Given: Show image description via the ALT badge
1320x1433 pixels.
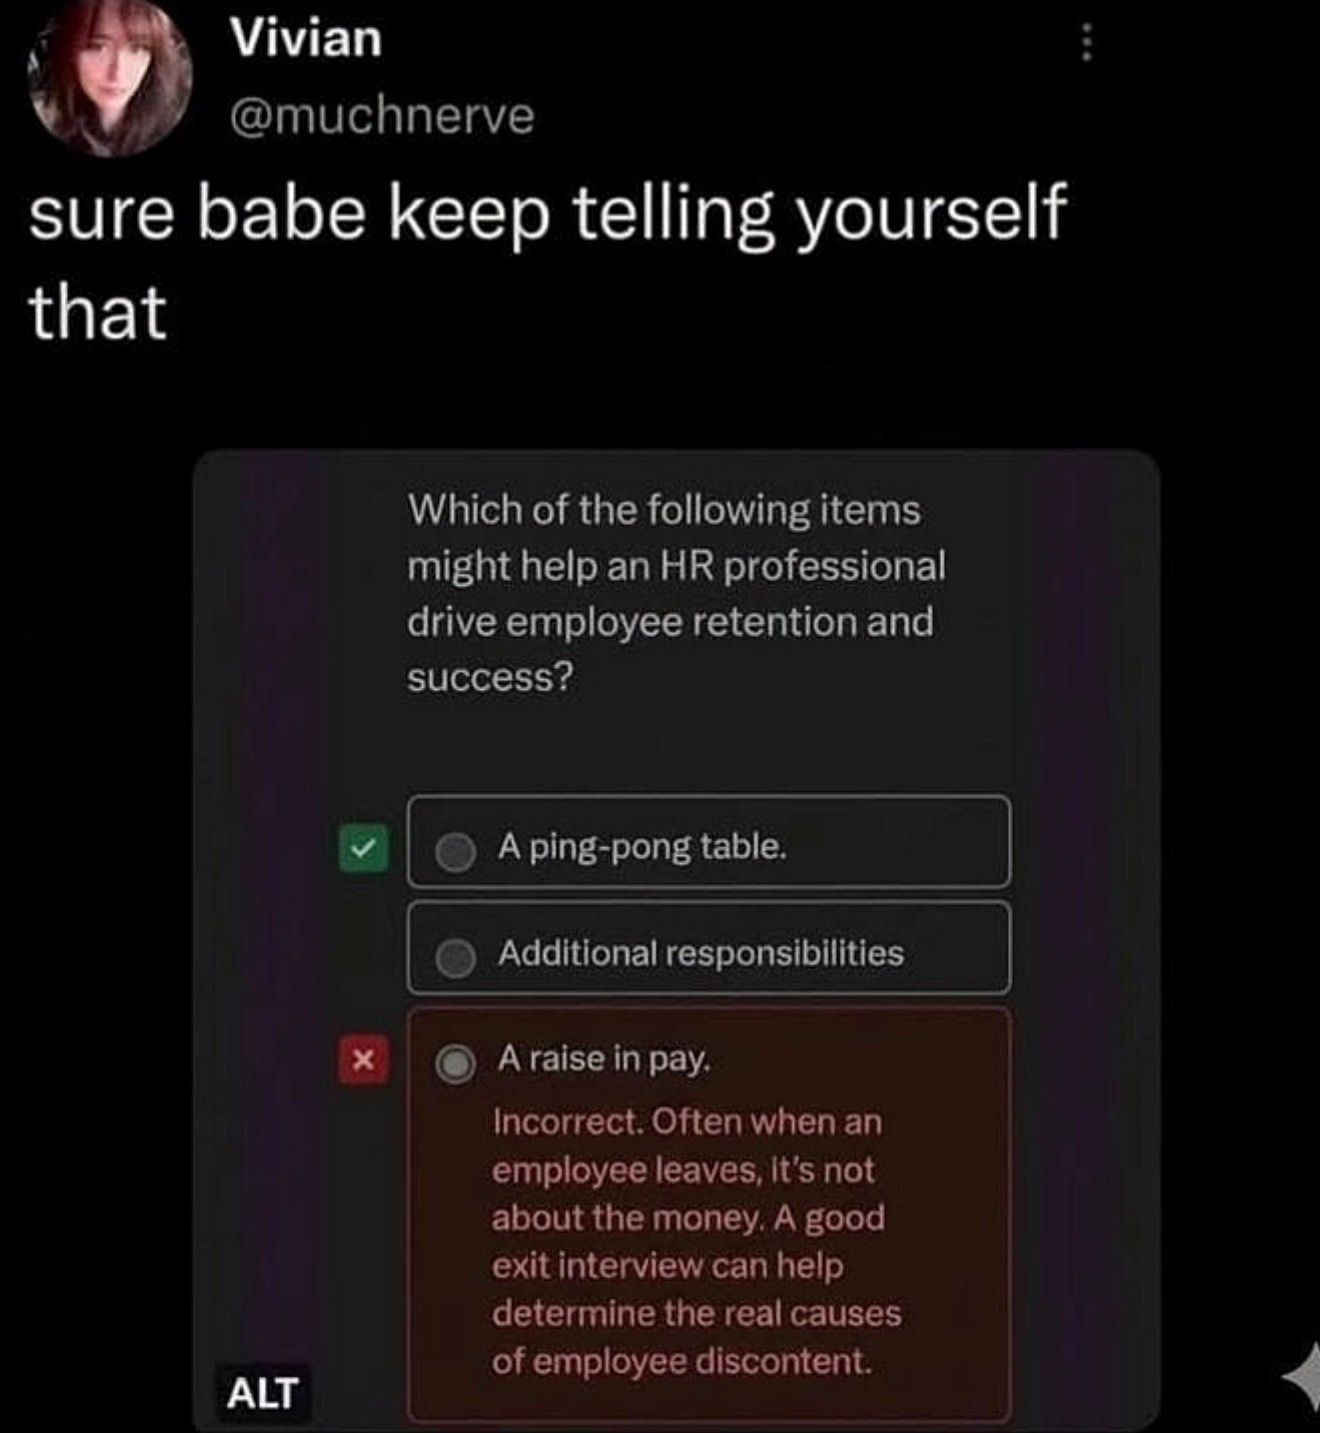Looking at the screenshot, I should (262, 1393).
